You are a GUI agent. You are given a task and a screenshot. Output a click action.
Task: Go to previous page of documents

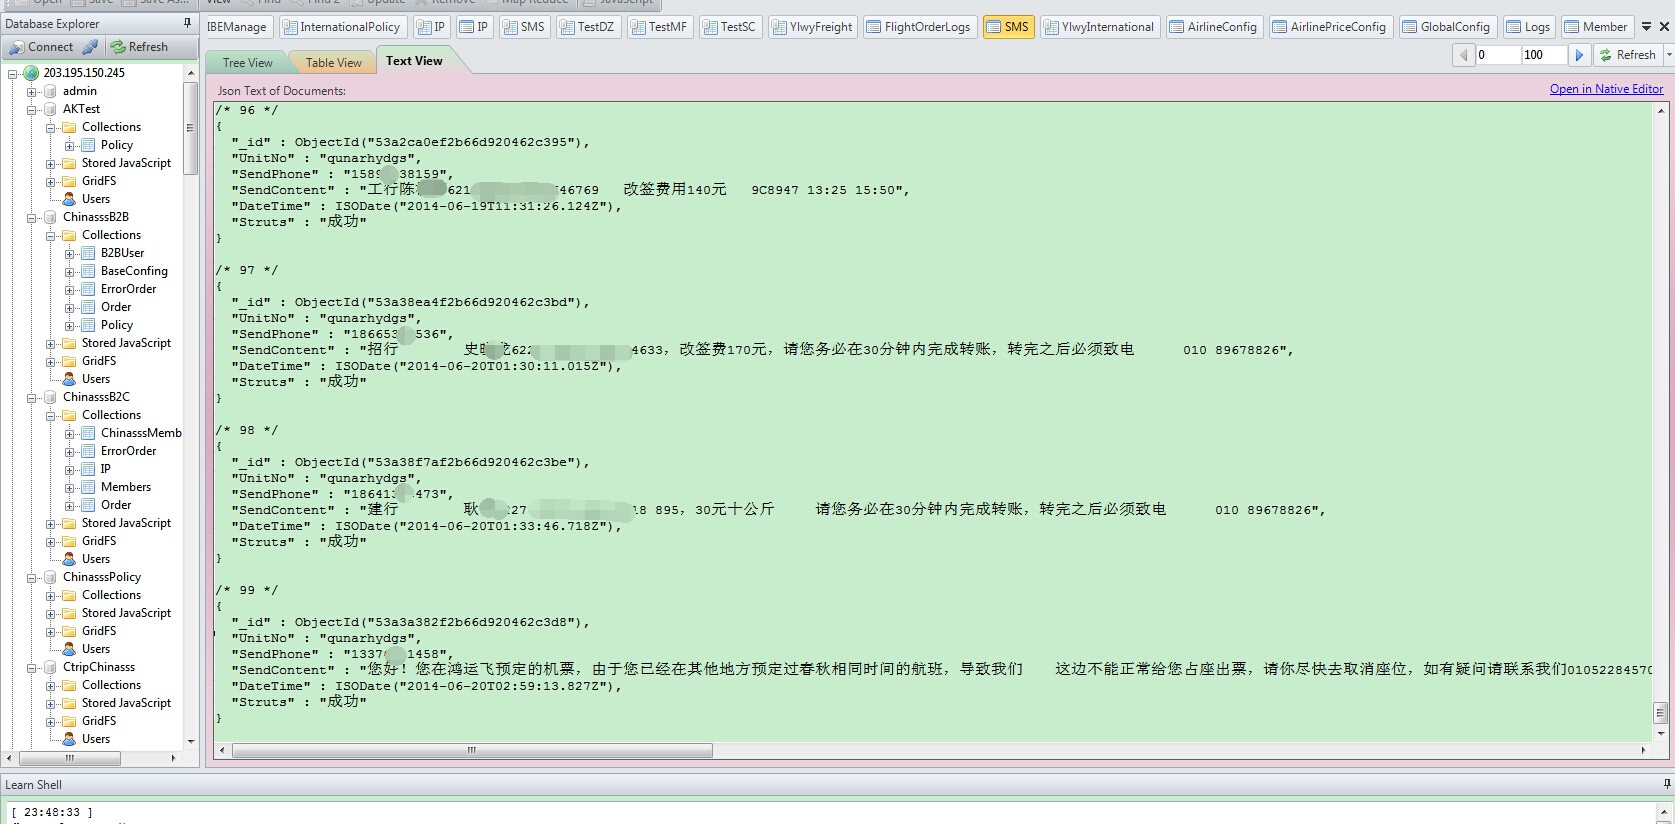click(x=1464, y=55)
